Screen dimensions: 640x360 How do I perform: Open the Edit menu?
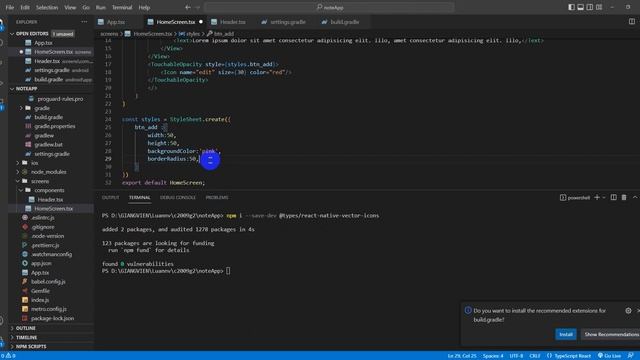(x=25, y=7)
